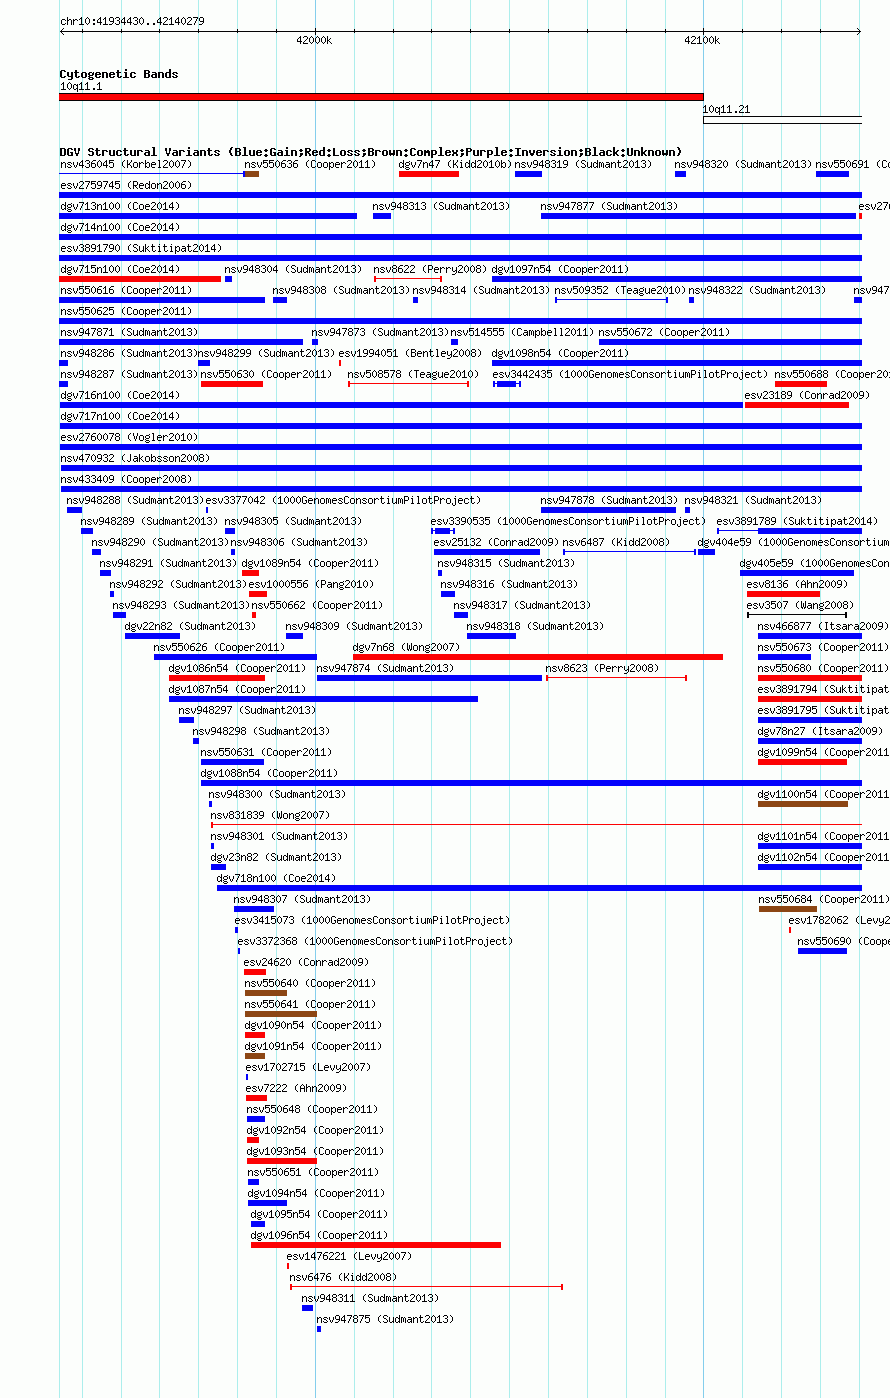Open variant nsv550636 (Cooper2011)
Screen dimensions: 890x1398
(x=311, y=164)
